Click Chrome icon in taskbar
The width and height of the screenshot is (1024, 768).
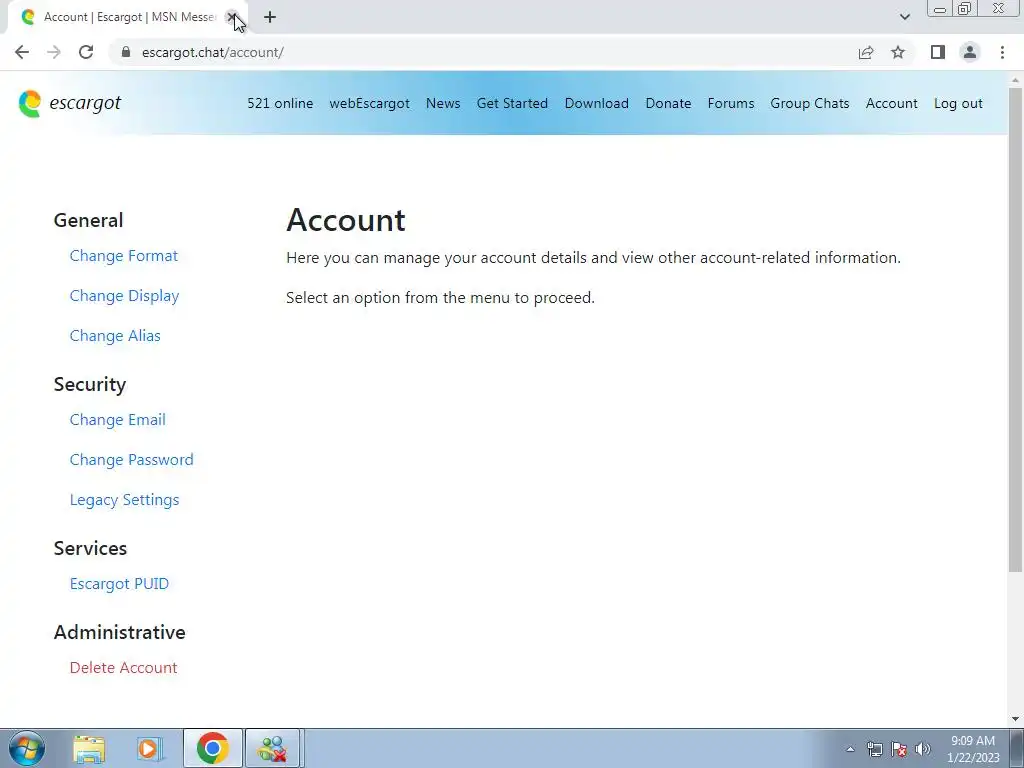pyautogui.click(x=212, y=748)
